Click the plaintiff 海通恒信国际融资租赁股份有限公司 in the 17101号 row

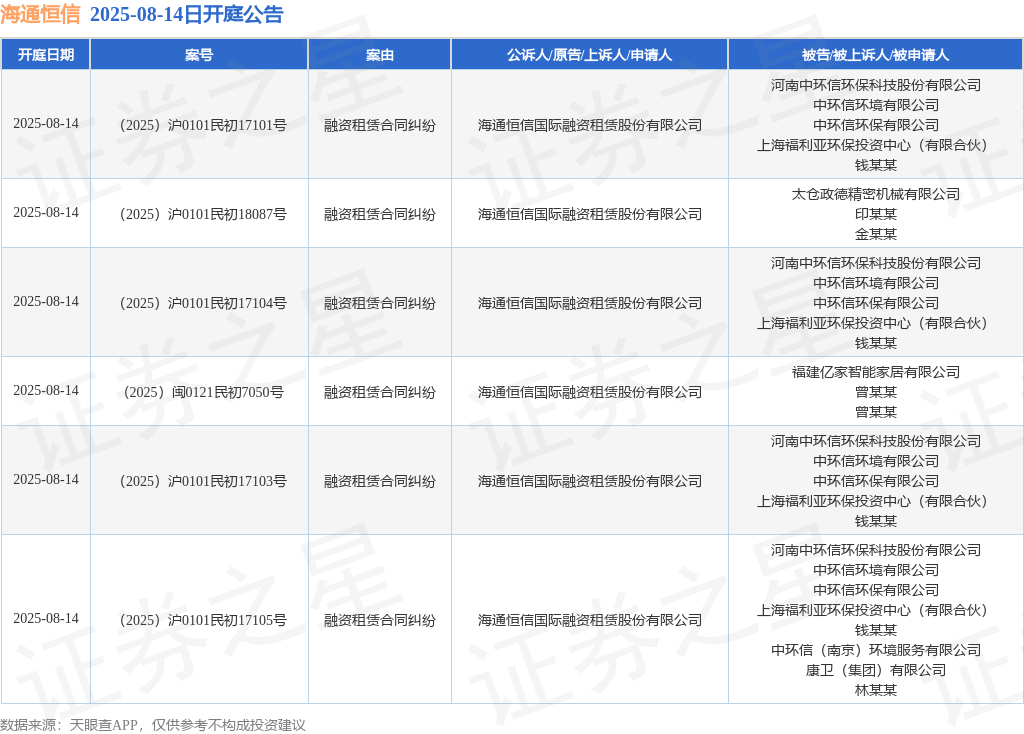pyautogui.click(x=590, y=125)
